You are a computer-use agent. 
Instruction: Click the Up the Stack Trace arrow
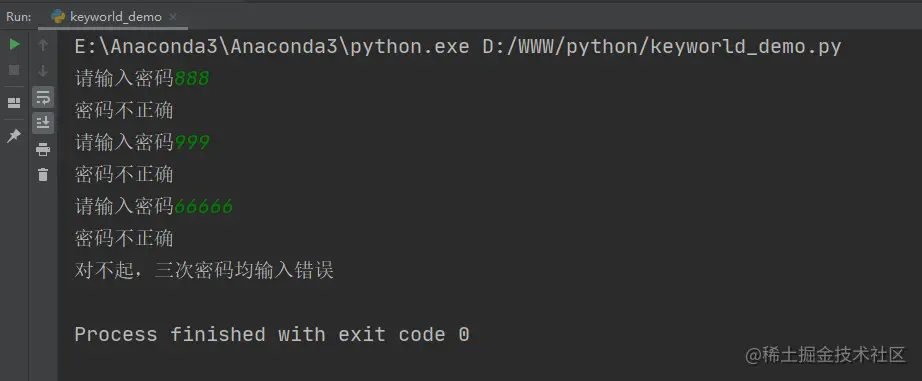pyautogui.click(x=43, y=45)
